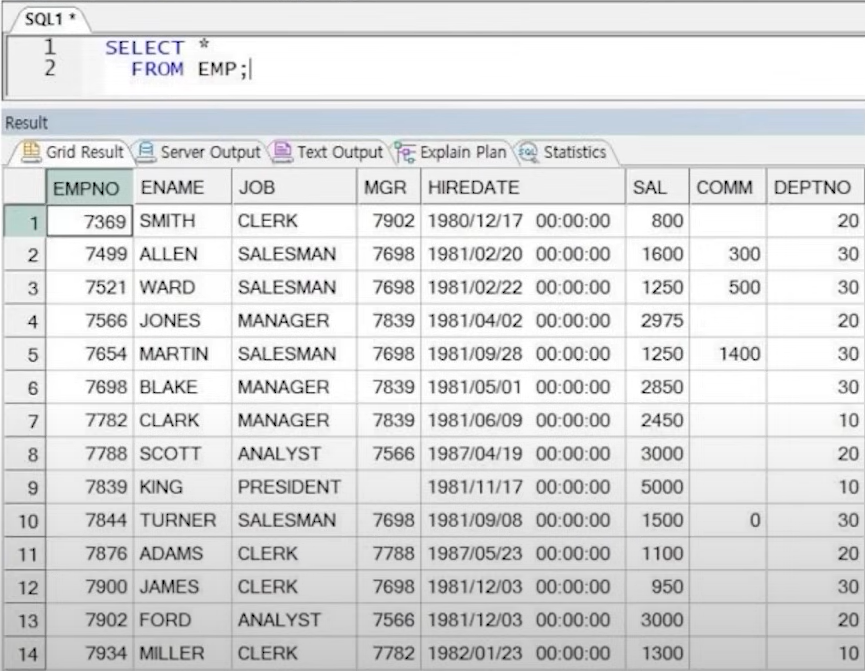Select the COMM cell with value 500
The height and width of the screenshot is (671, 865).
click(728, 287)
